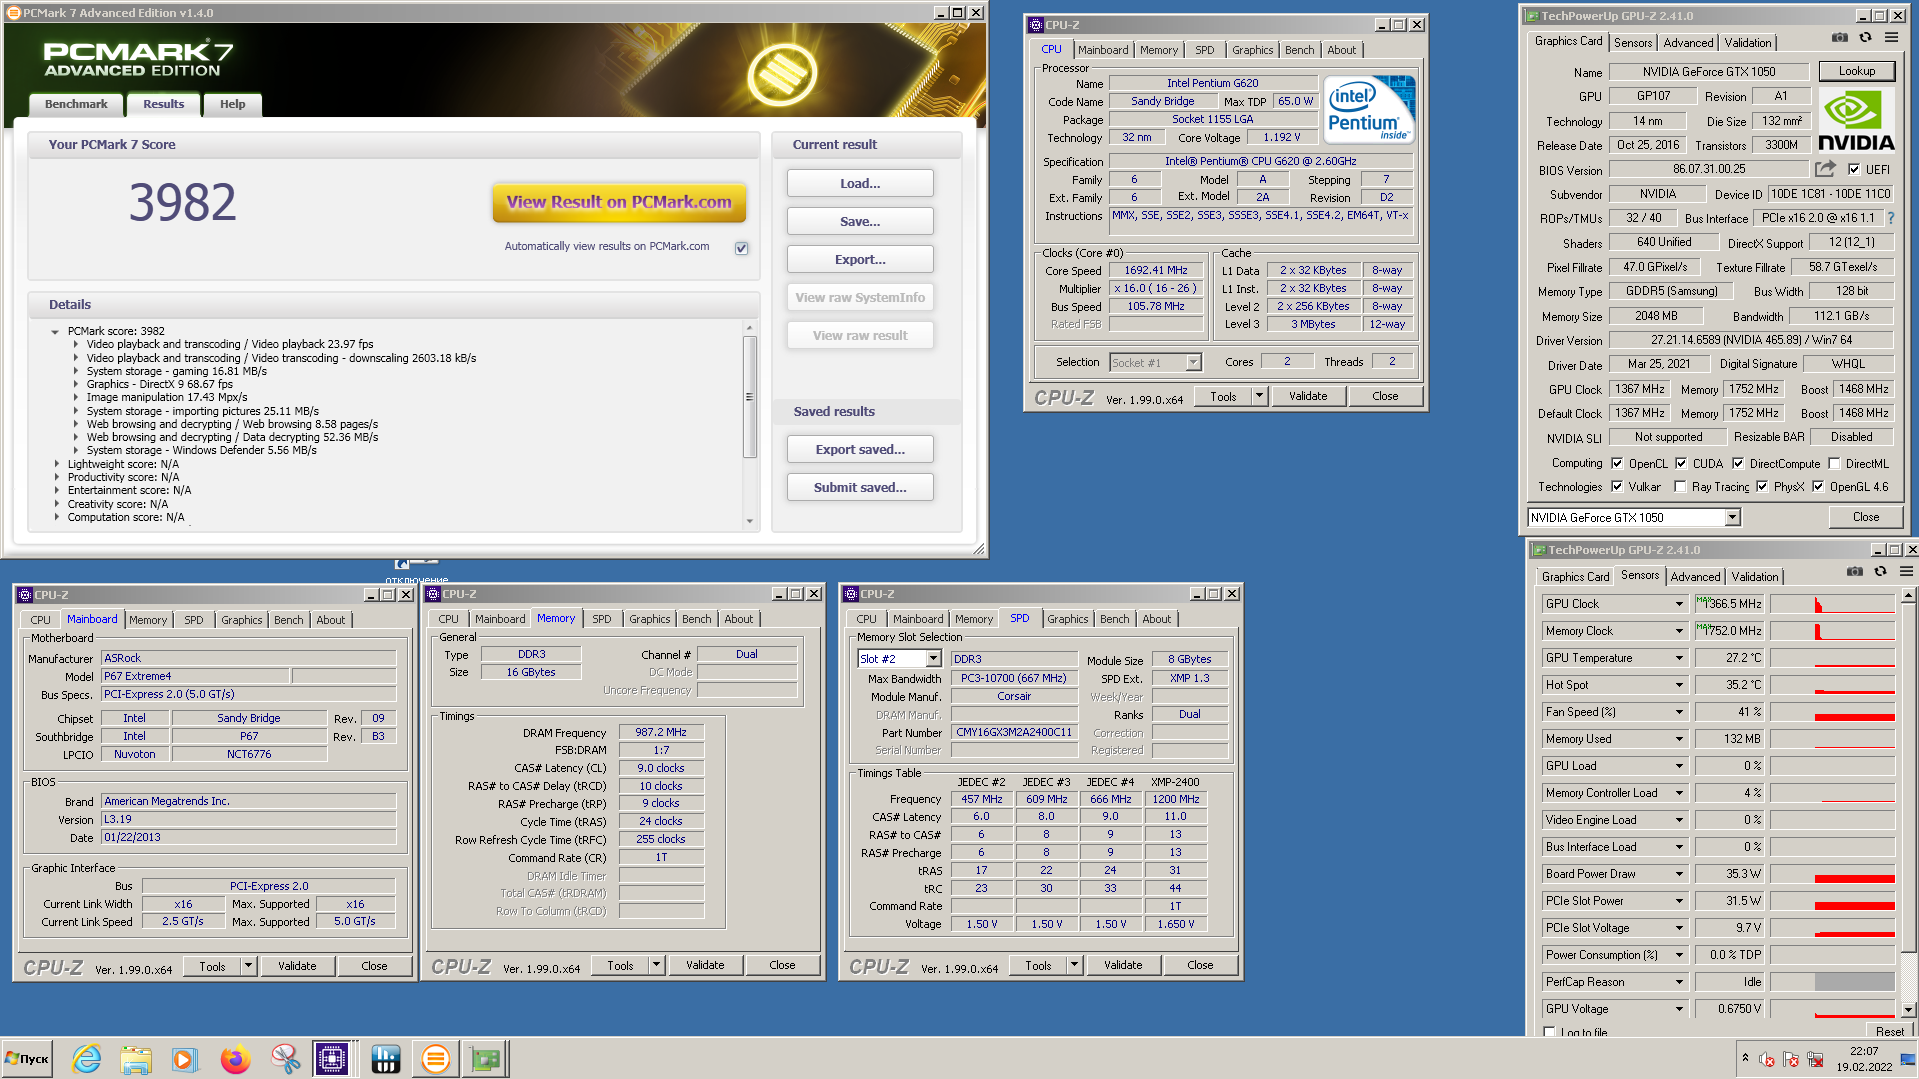This screenshot has width=1919, height=1079.
Task: Click the muted volume tray icon
Action: pyautogui.click(x=1767, y=1059)
